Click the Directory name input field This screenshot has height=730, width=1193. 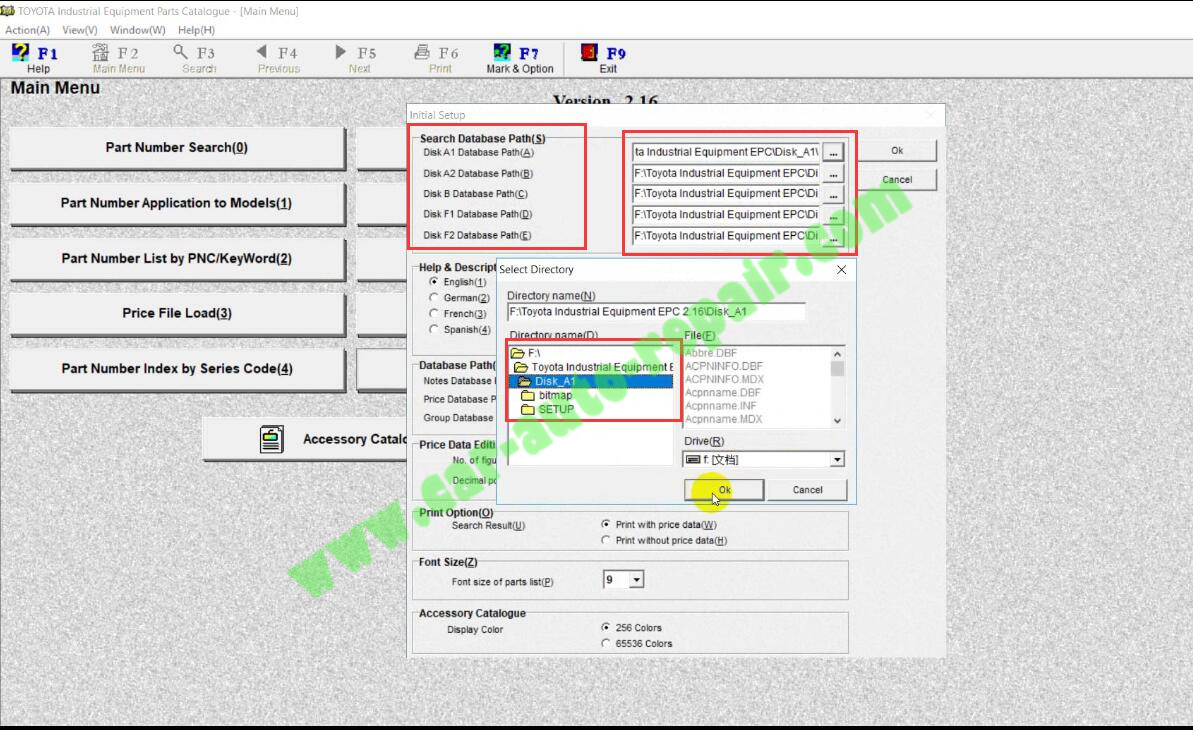[656, 312]
